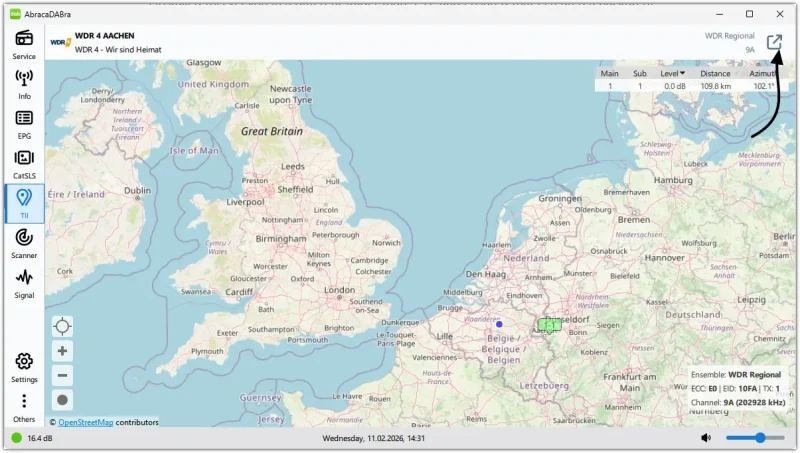Zoom out on the map
The image size is (800, 453).
pyautogui.click(x=63, y=375)
